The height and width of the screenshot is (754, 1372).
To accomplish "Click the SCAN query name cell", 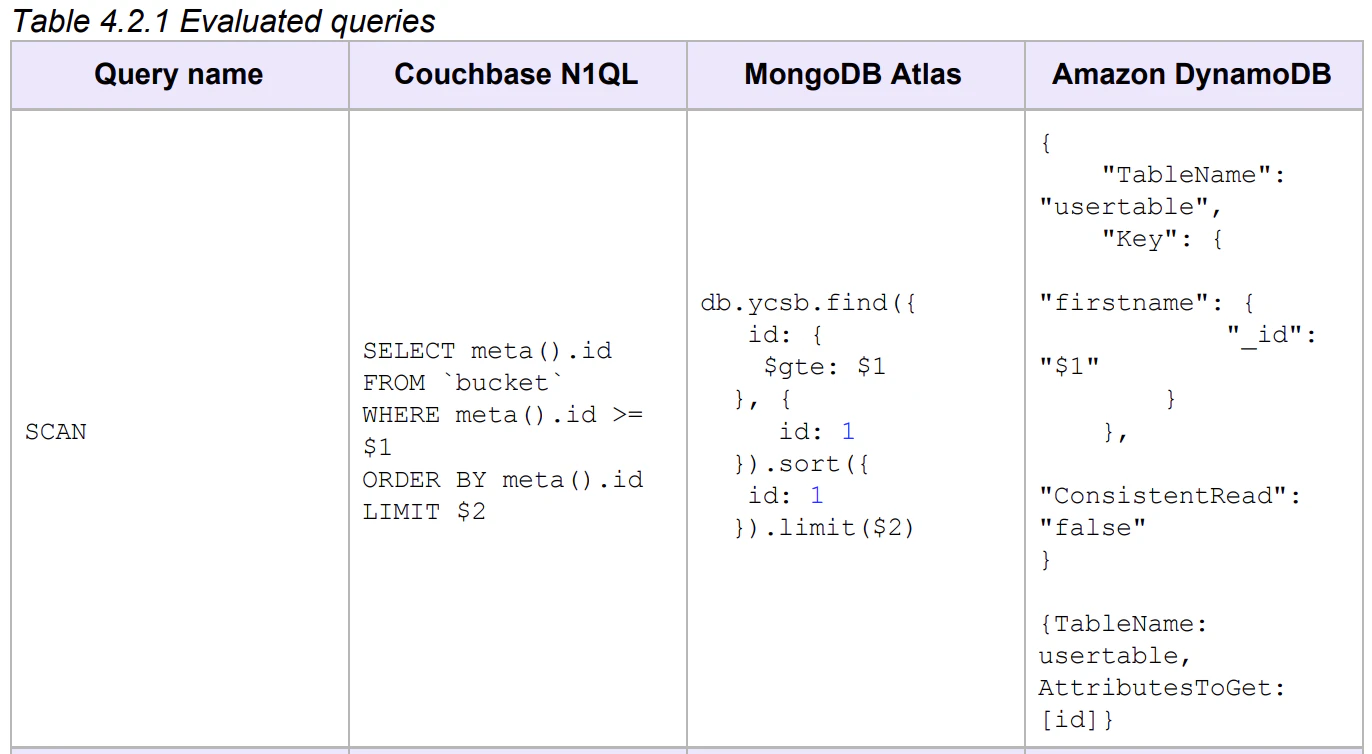I will pyautogui.click(x=56, y=432).
